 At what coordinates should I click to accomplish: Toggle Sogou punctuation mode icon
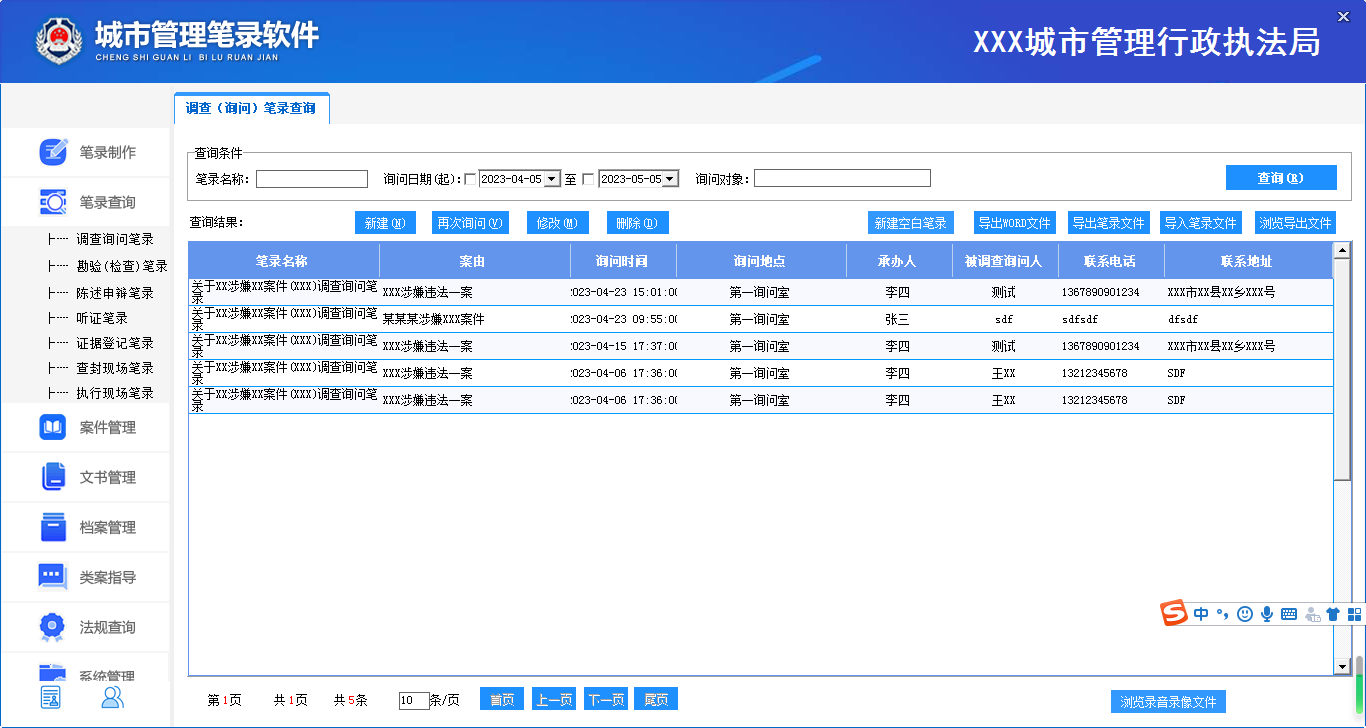(1222, 614)
